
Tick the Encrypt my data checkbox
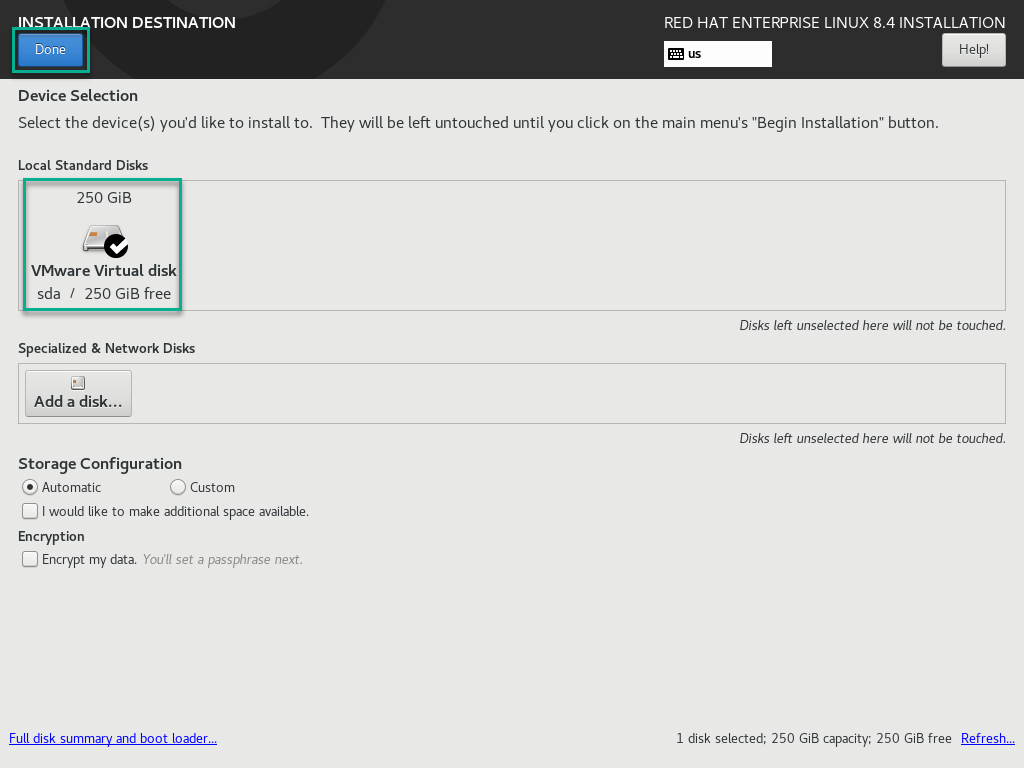coord(30,559)
